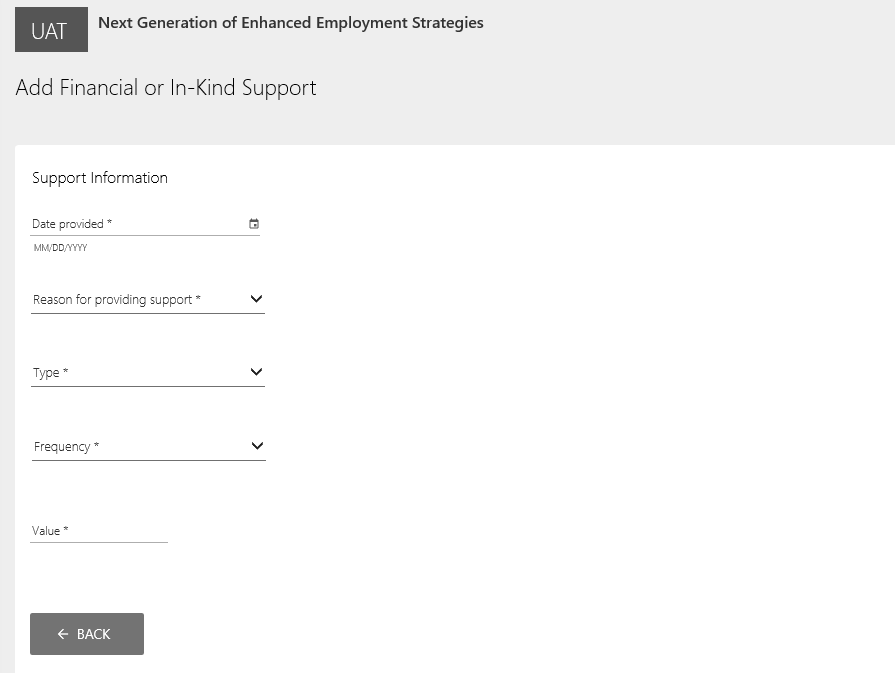Expand the Frequency dropdown
Image resolution: width=895 pixels, height=673 pixels.
pos(140,447)
